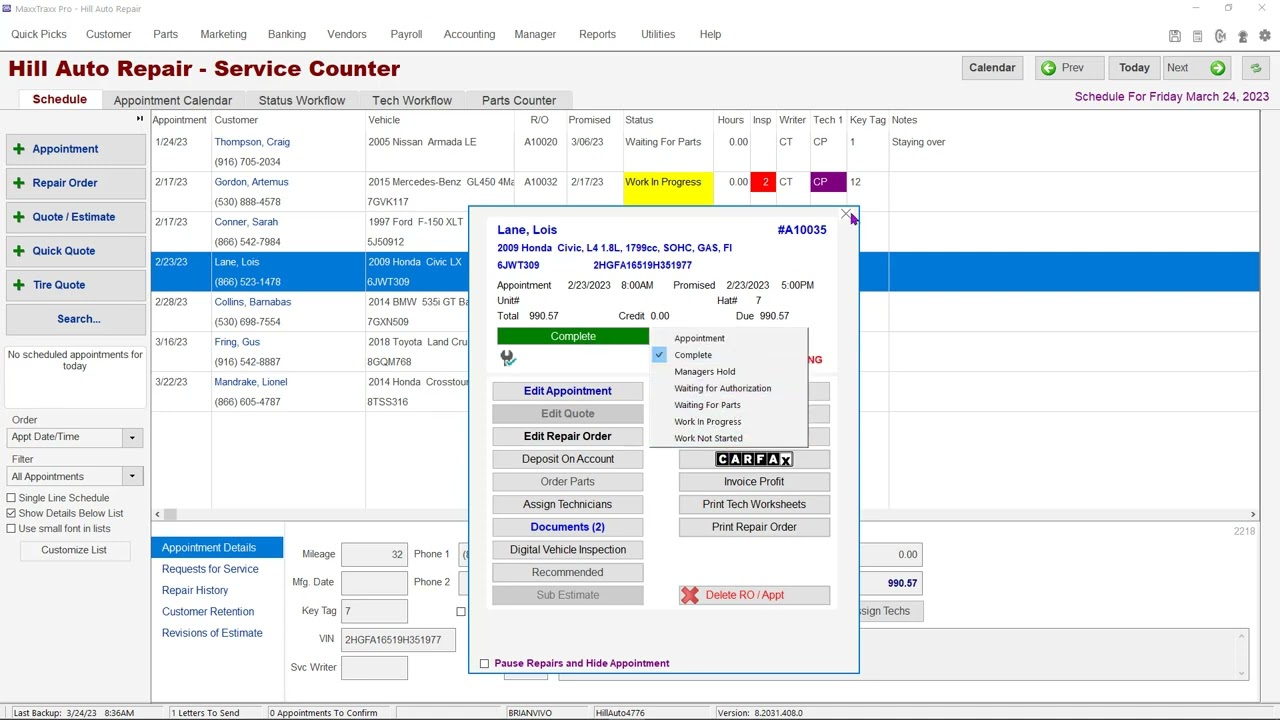The width and height of the screenshot is (1280, 720).
Task: Select Requests for Service section
Action: pyautogui.click(x=210, y=569)
